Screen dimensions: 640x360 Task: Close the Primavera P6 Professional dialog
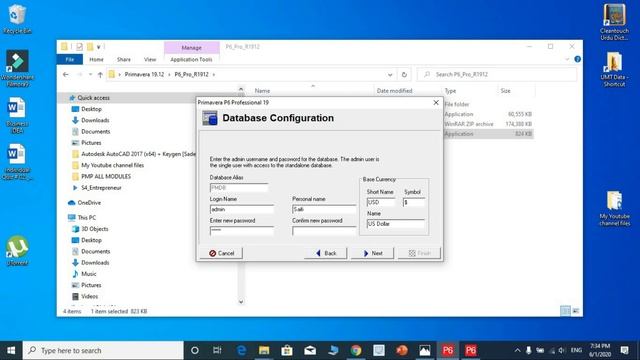(436, 102)
